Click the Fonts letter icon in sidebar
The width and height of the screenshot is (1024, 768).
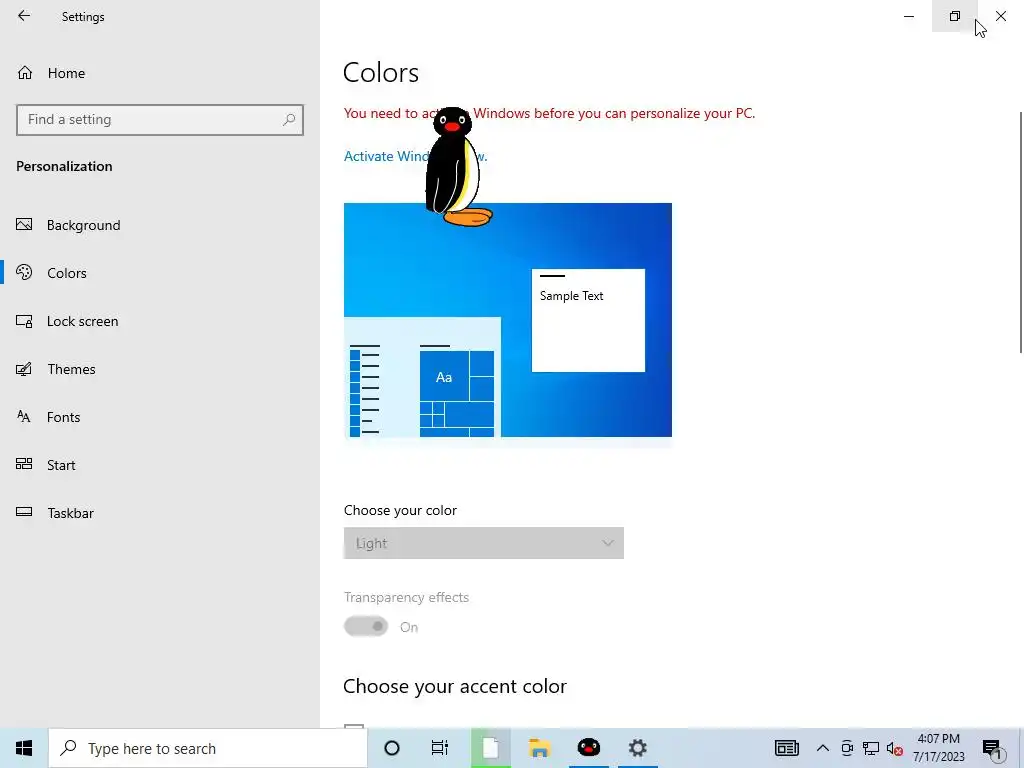tap(24, 417)
